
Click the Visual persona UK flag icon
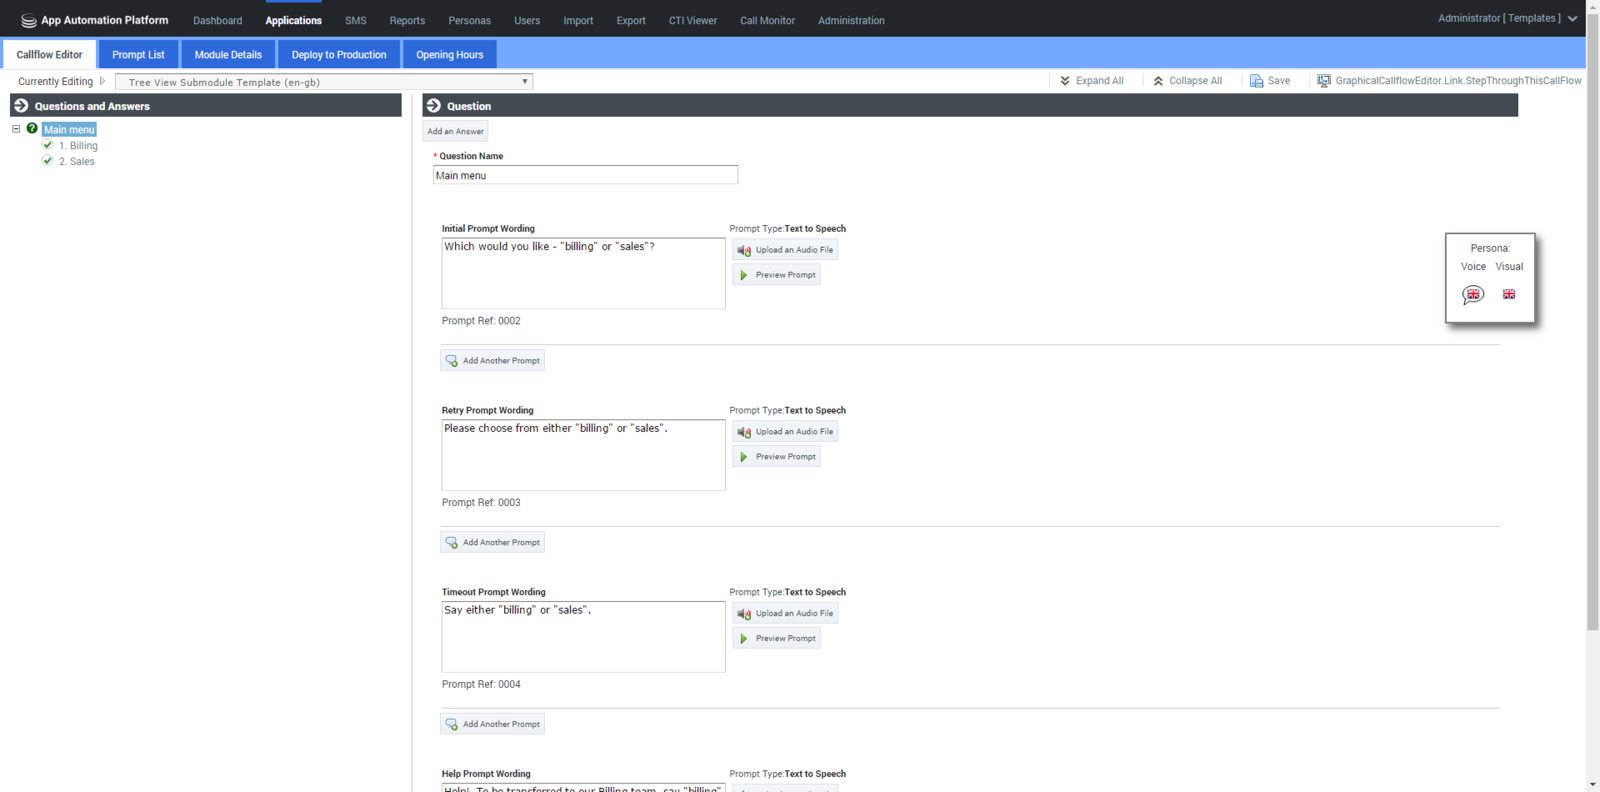coord(1508,294)
